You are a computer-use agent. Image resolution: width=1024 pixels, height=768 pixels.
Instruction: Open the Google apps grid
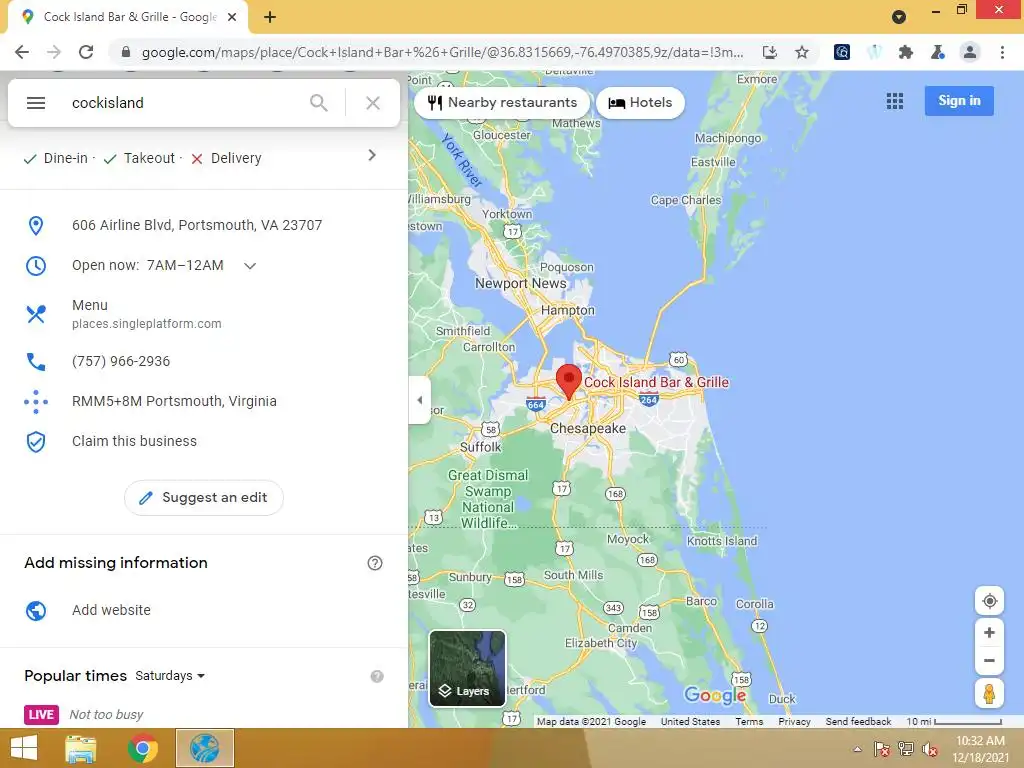(895, 101)
